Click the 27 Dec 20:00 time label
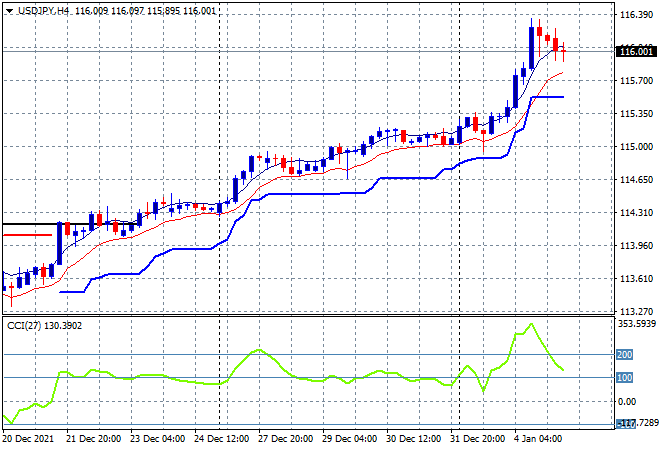The width and height of the screenshot is (660, 450). 285,439
